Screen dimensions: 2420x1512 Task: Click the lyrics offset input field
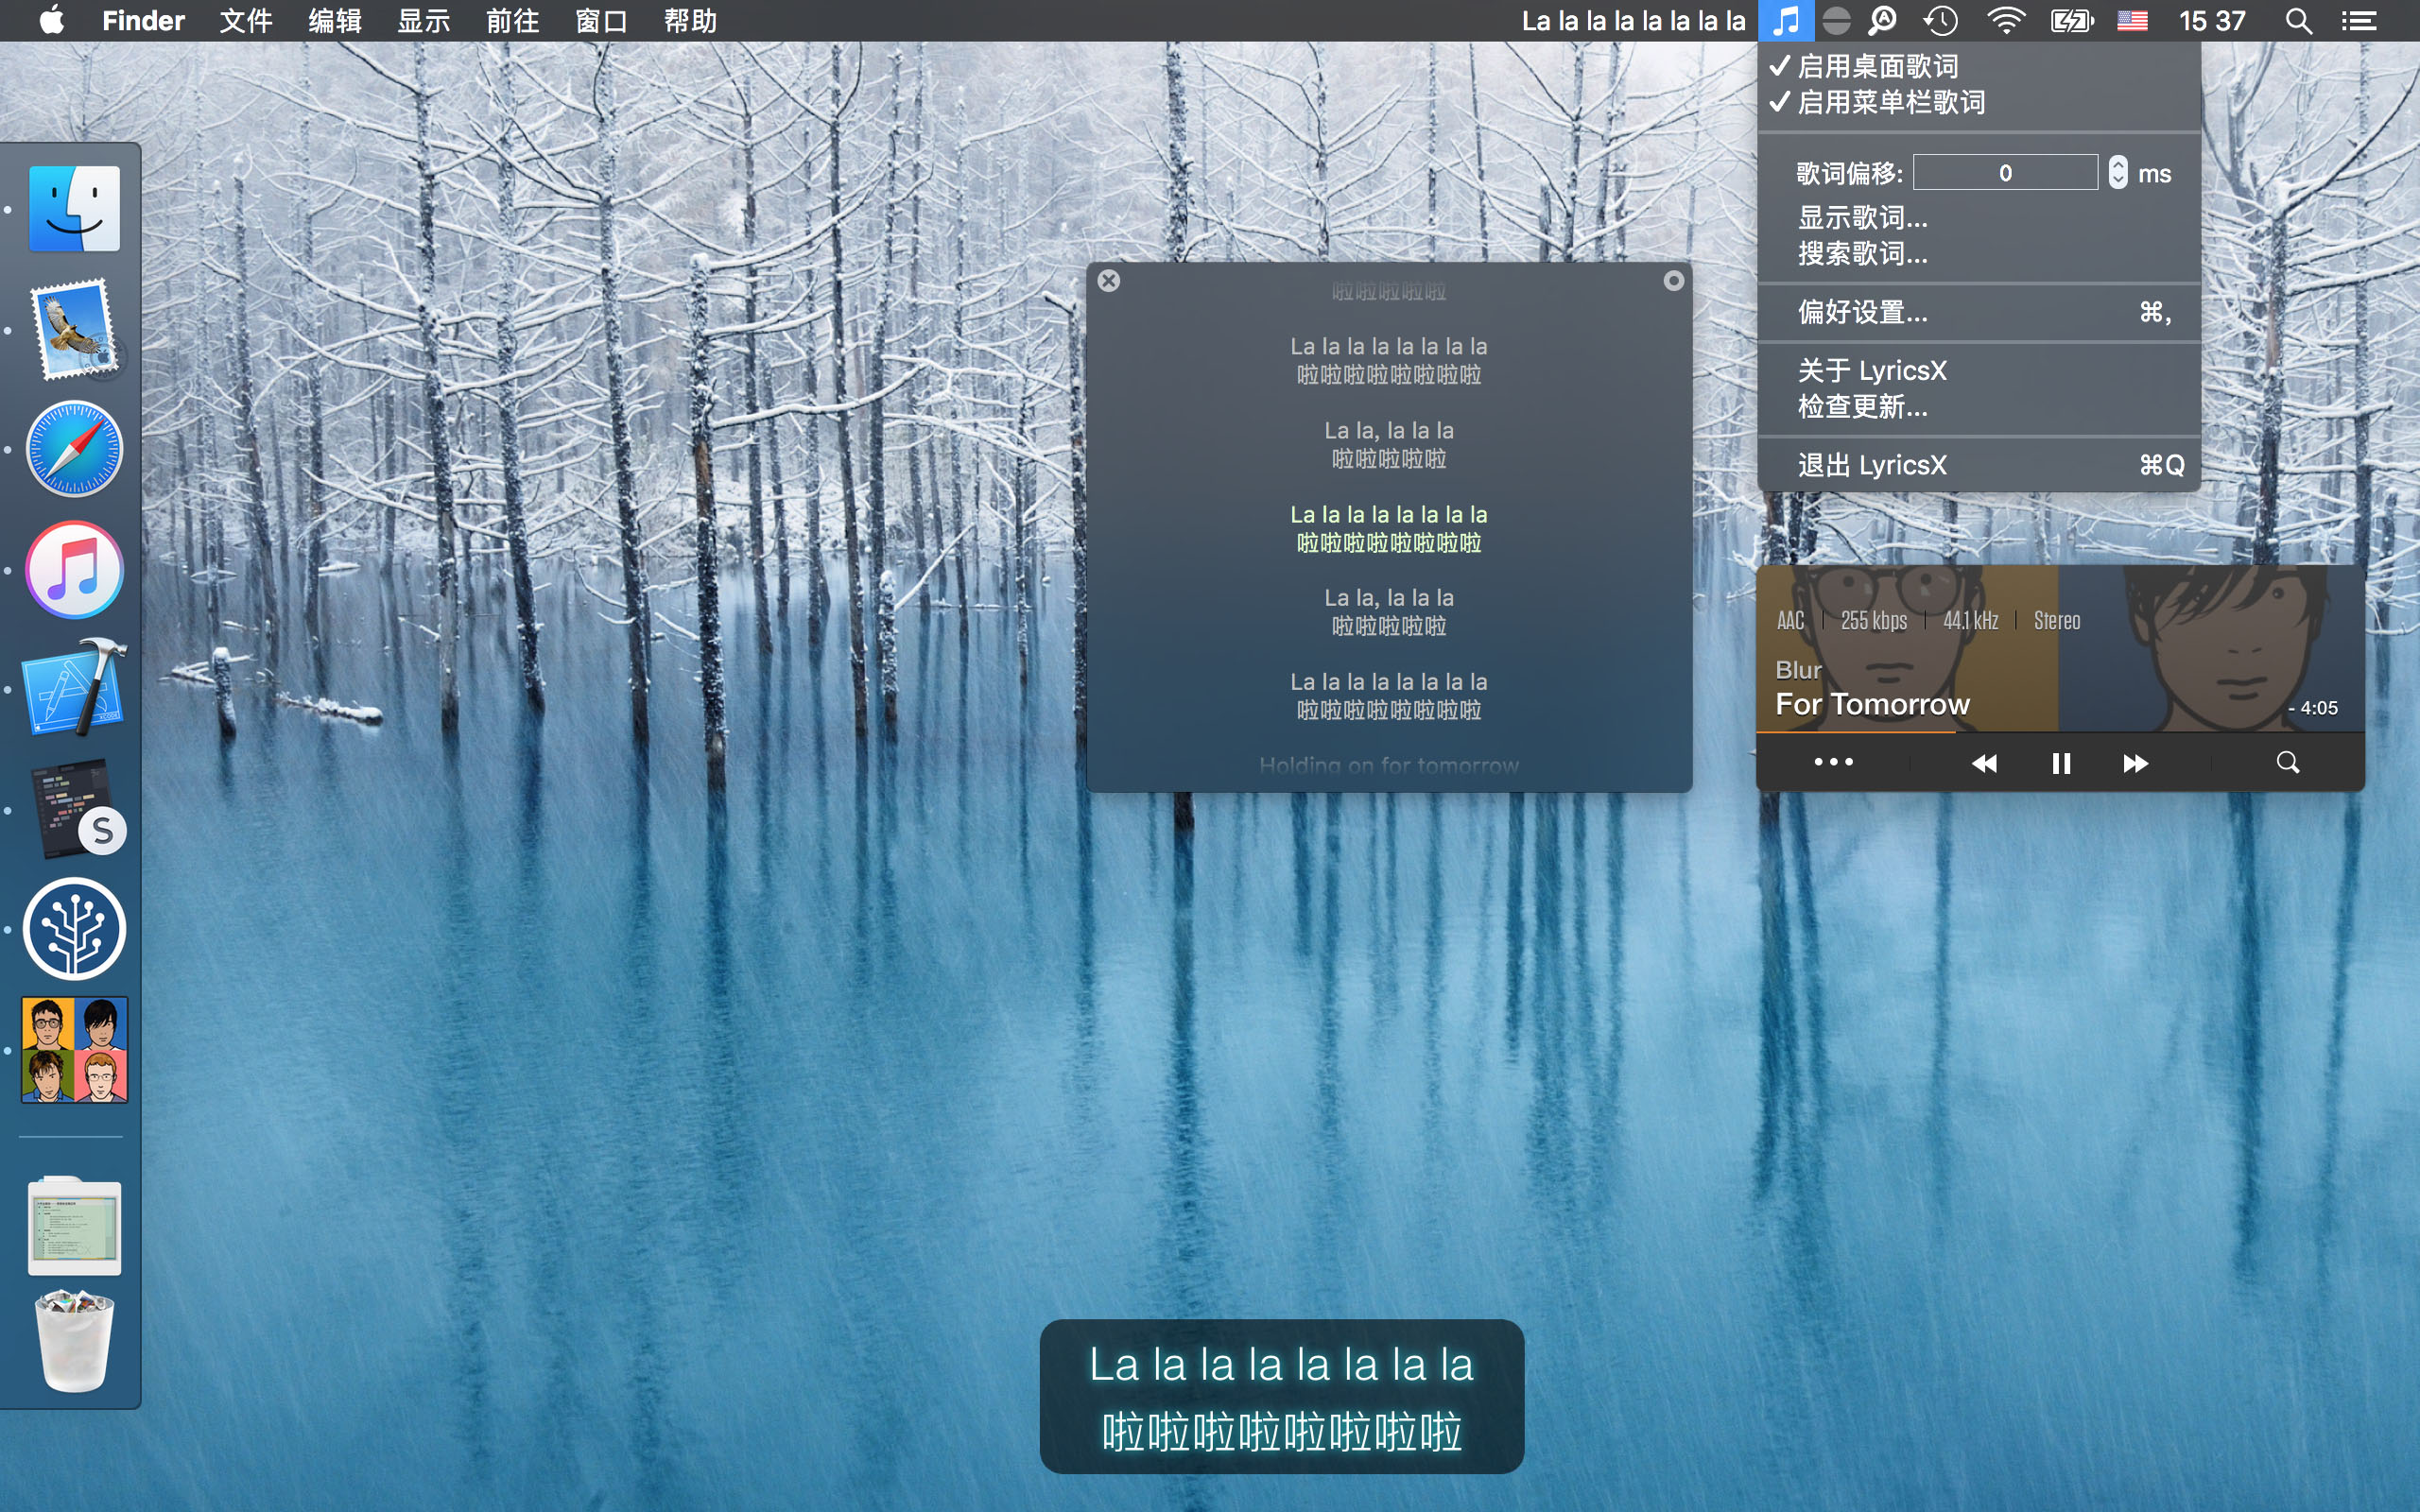(2004, 173)
